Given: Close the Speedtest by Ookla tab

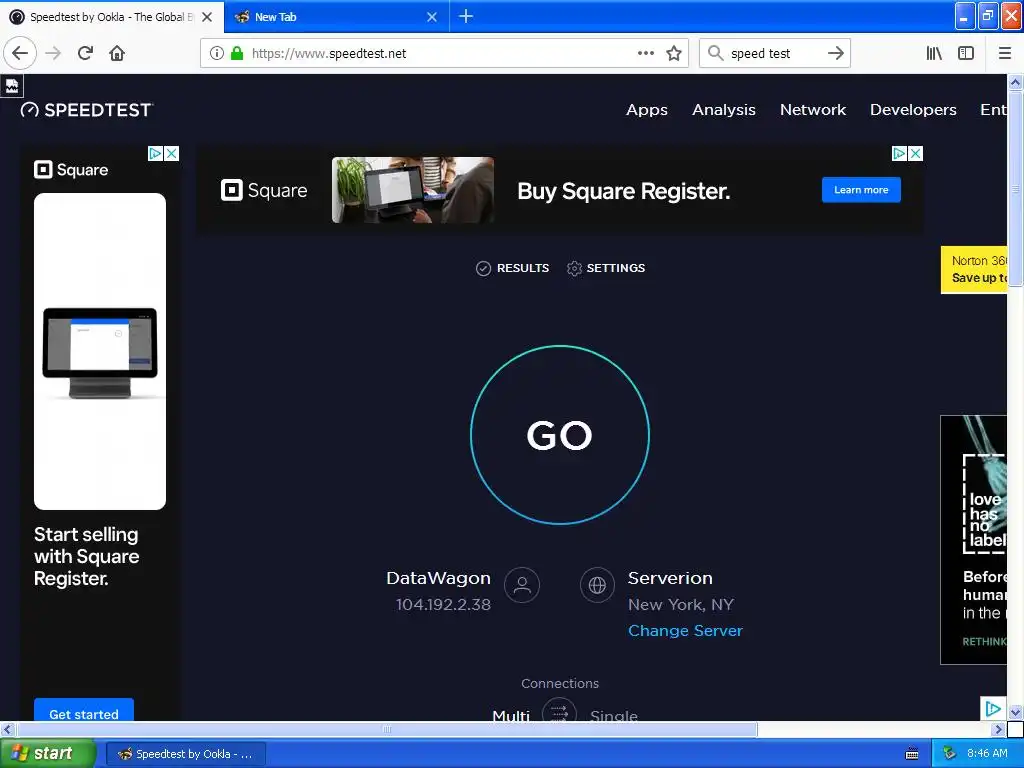Looking at the screenshot, I should 207,17.
